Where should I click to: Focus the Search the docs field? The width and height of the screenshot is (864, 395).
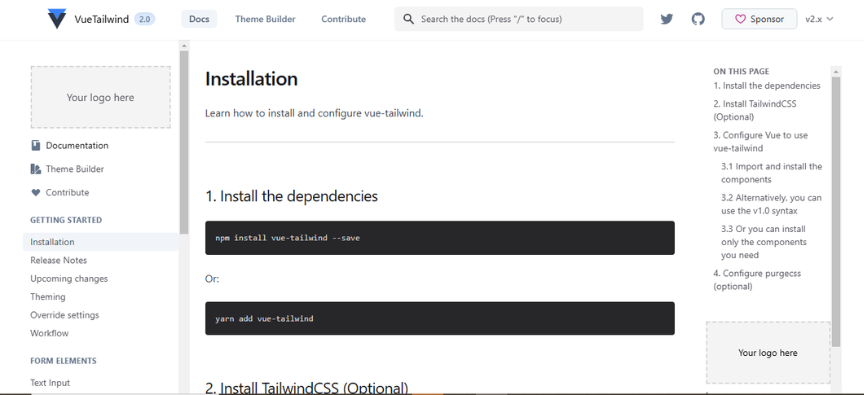coord(519,19)
